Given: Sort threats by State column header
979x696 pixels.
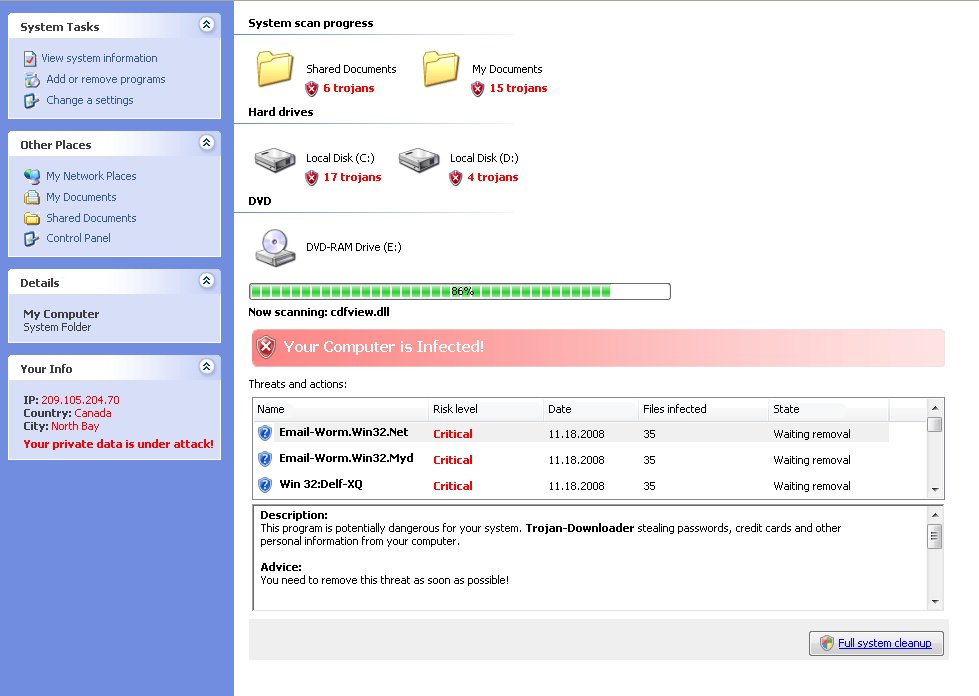Looking at the screenshot, I should click(829, 409).
